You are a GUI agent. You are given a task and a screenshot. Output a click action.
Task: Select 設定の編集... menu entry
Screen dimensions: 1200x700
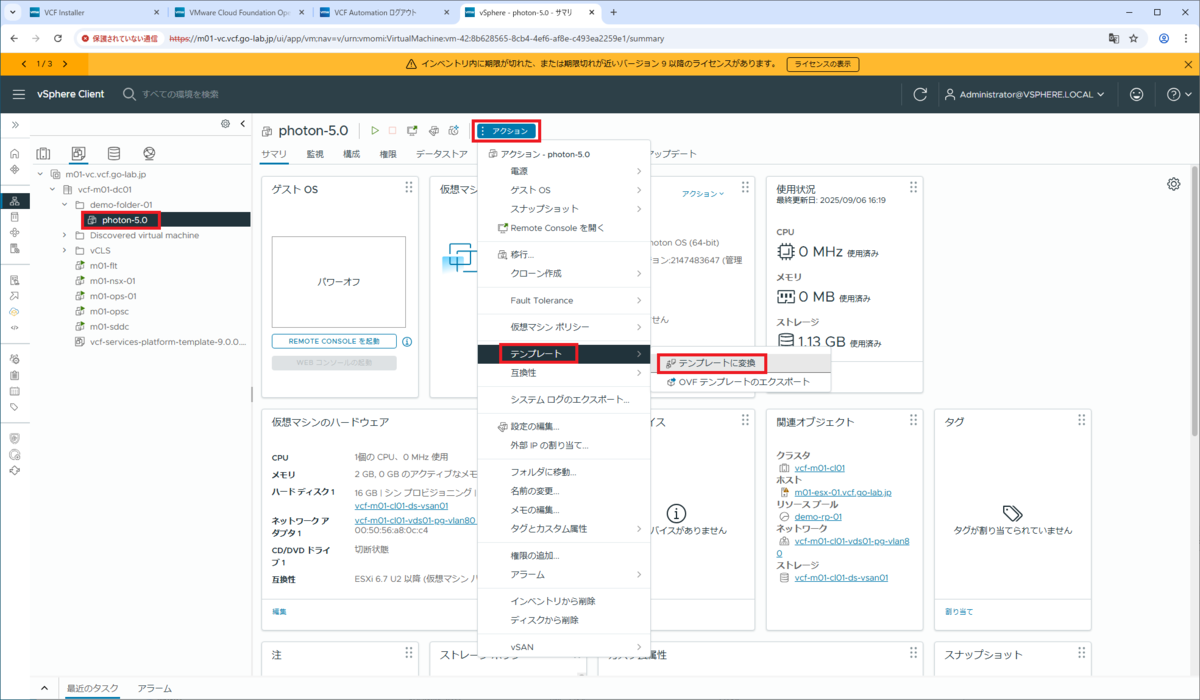coord(565,426)
